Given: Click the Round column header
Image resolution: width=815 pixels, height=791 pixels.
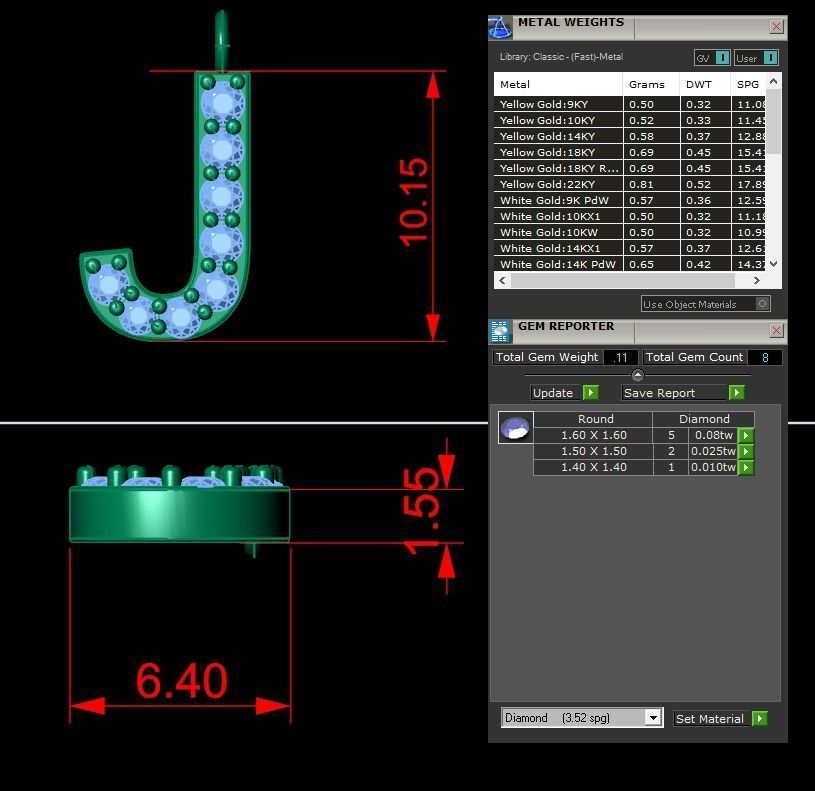Looking at the screenshot, I should [x=593, y=419].
